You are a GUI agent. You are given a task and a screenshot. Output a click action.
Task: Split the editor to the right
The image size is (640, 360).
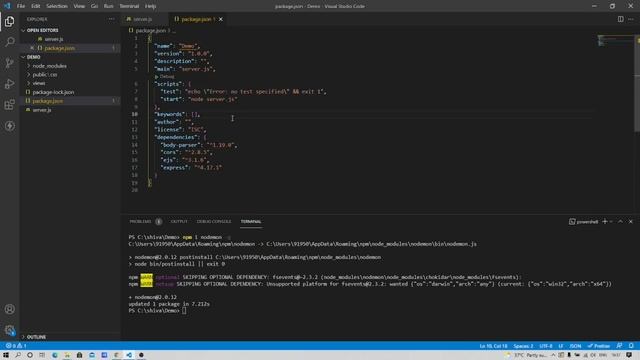(x=620, y=19)
